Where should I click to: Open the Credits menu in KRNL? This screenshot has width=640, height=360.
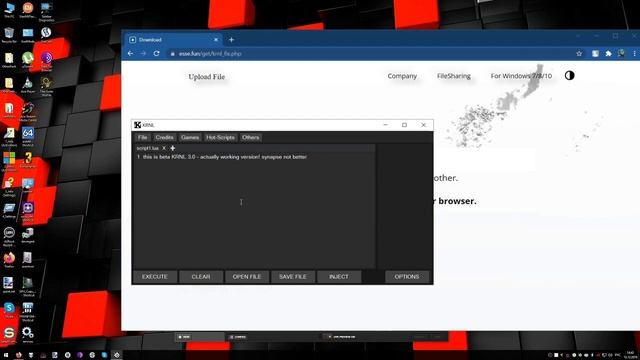[x=164, y=138]
